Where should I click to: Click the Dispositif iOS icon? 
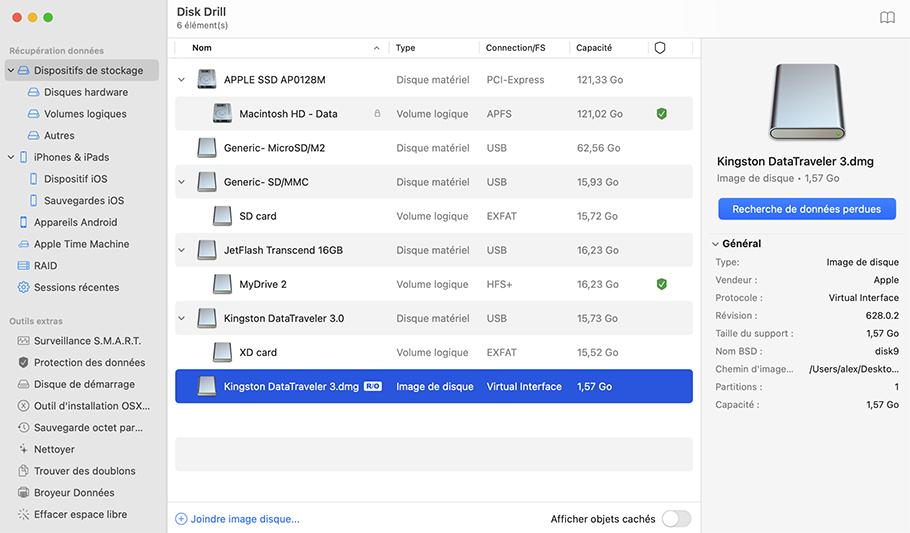[34, 179]
